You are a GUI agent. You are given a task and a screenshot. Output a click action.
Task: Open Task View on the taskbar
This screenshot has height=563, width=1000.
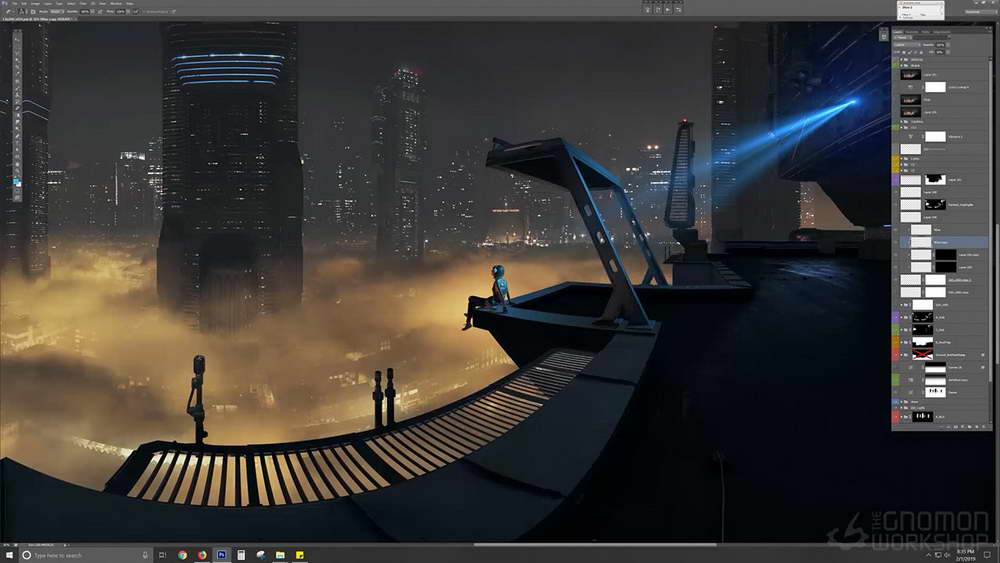(x=162, y=555)
